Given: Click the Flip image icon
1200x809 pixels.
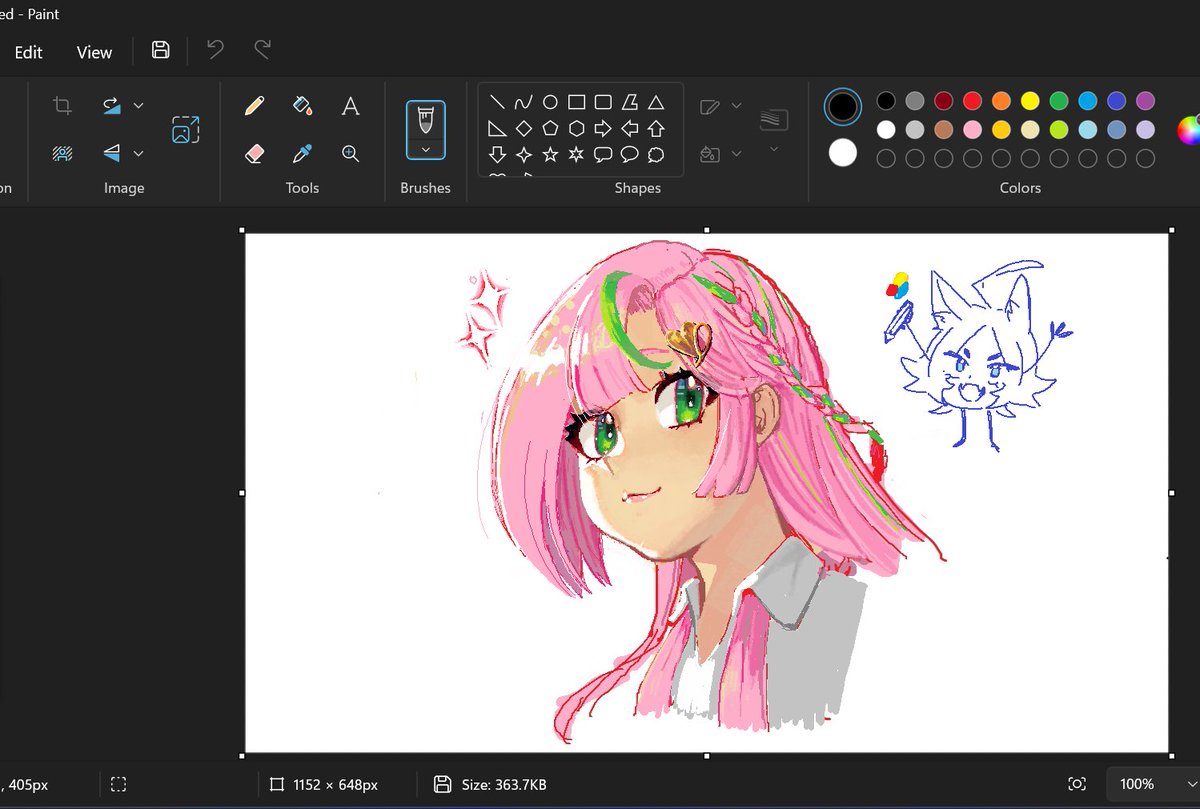Looking at the screenshot, I should tap(112, 153).
